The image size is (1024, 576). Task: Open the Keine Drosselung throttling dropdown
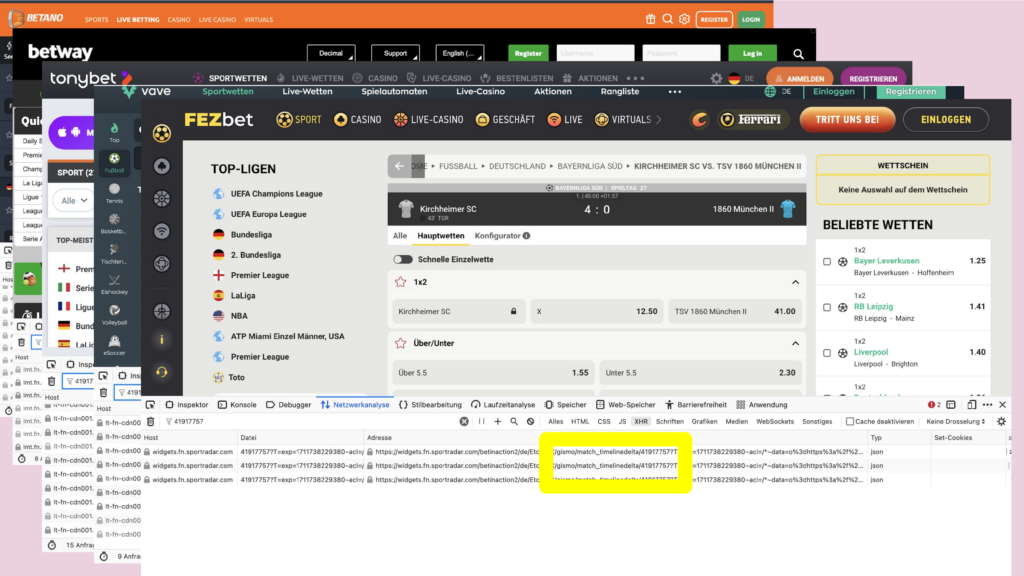[955, 422]
